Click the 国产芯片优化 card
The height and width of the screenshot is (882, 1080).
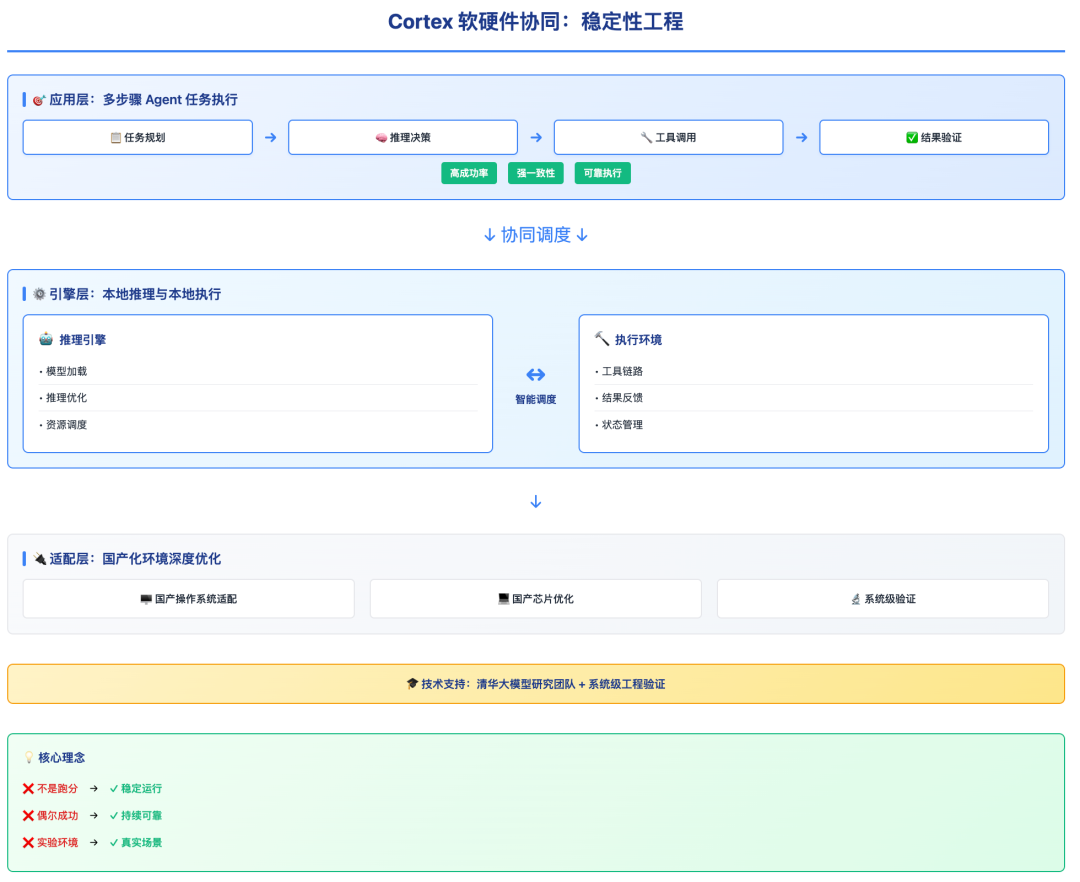click(536, 599)
